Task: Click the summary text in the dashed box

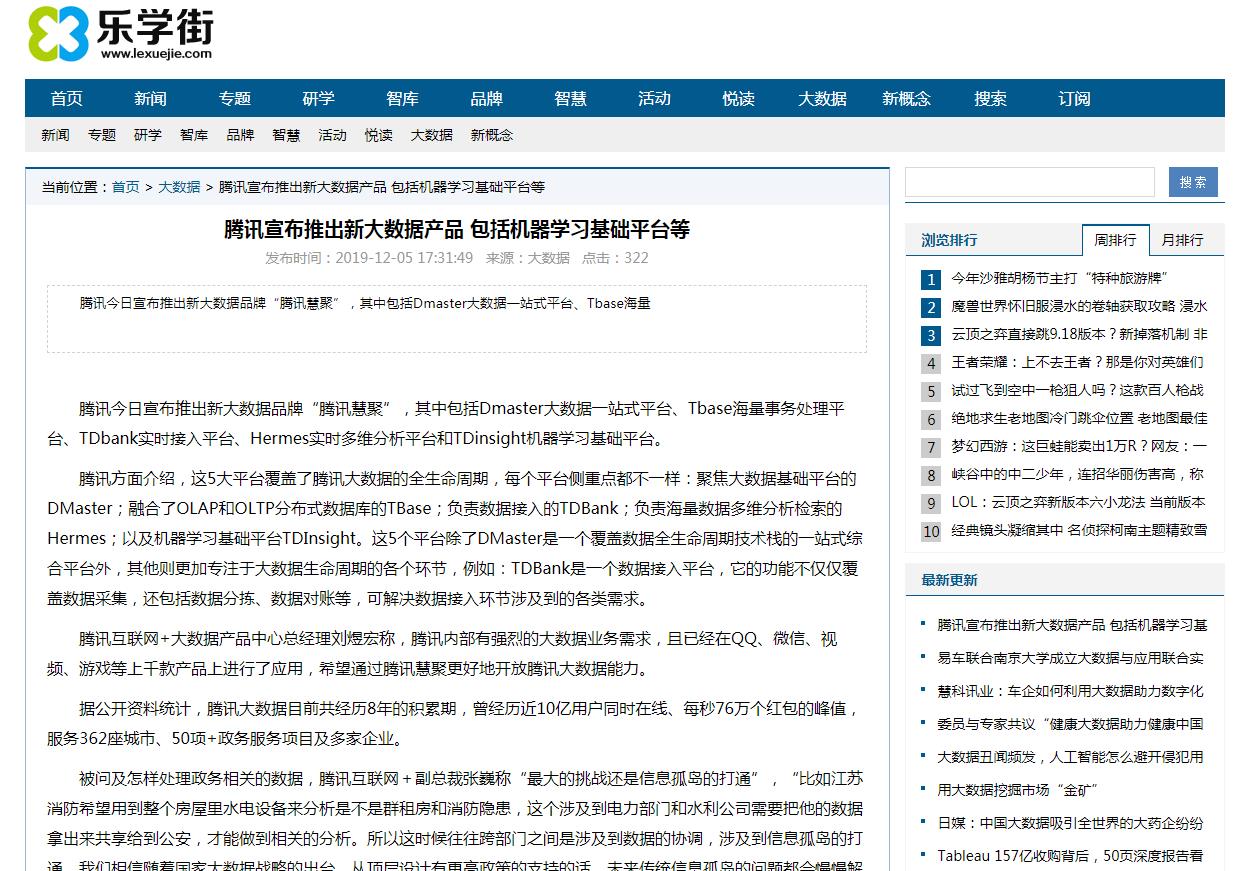Action: click(365, 303)
